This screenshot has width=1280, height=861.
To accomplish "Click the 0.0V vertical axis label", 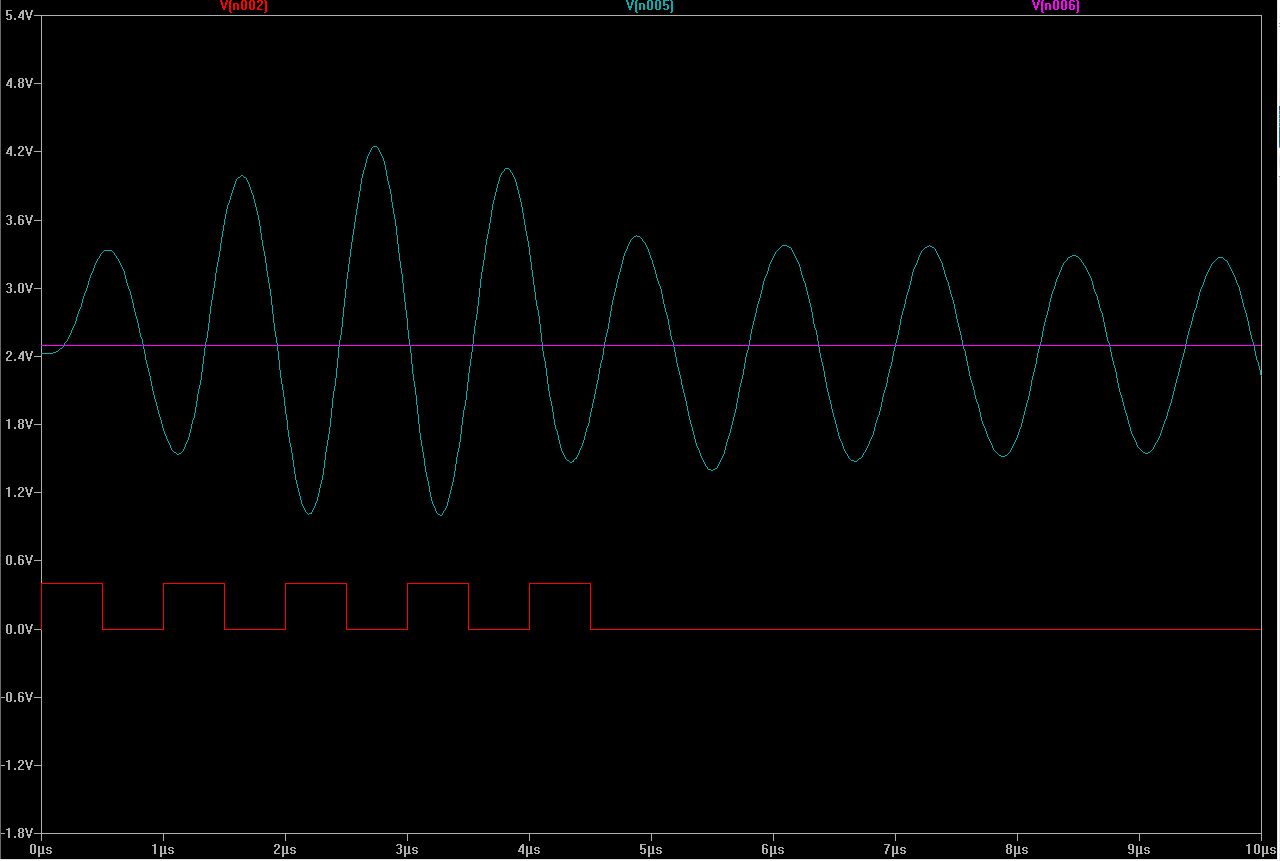I will 19,630.
